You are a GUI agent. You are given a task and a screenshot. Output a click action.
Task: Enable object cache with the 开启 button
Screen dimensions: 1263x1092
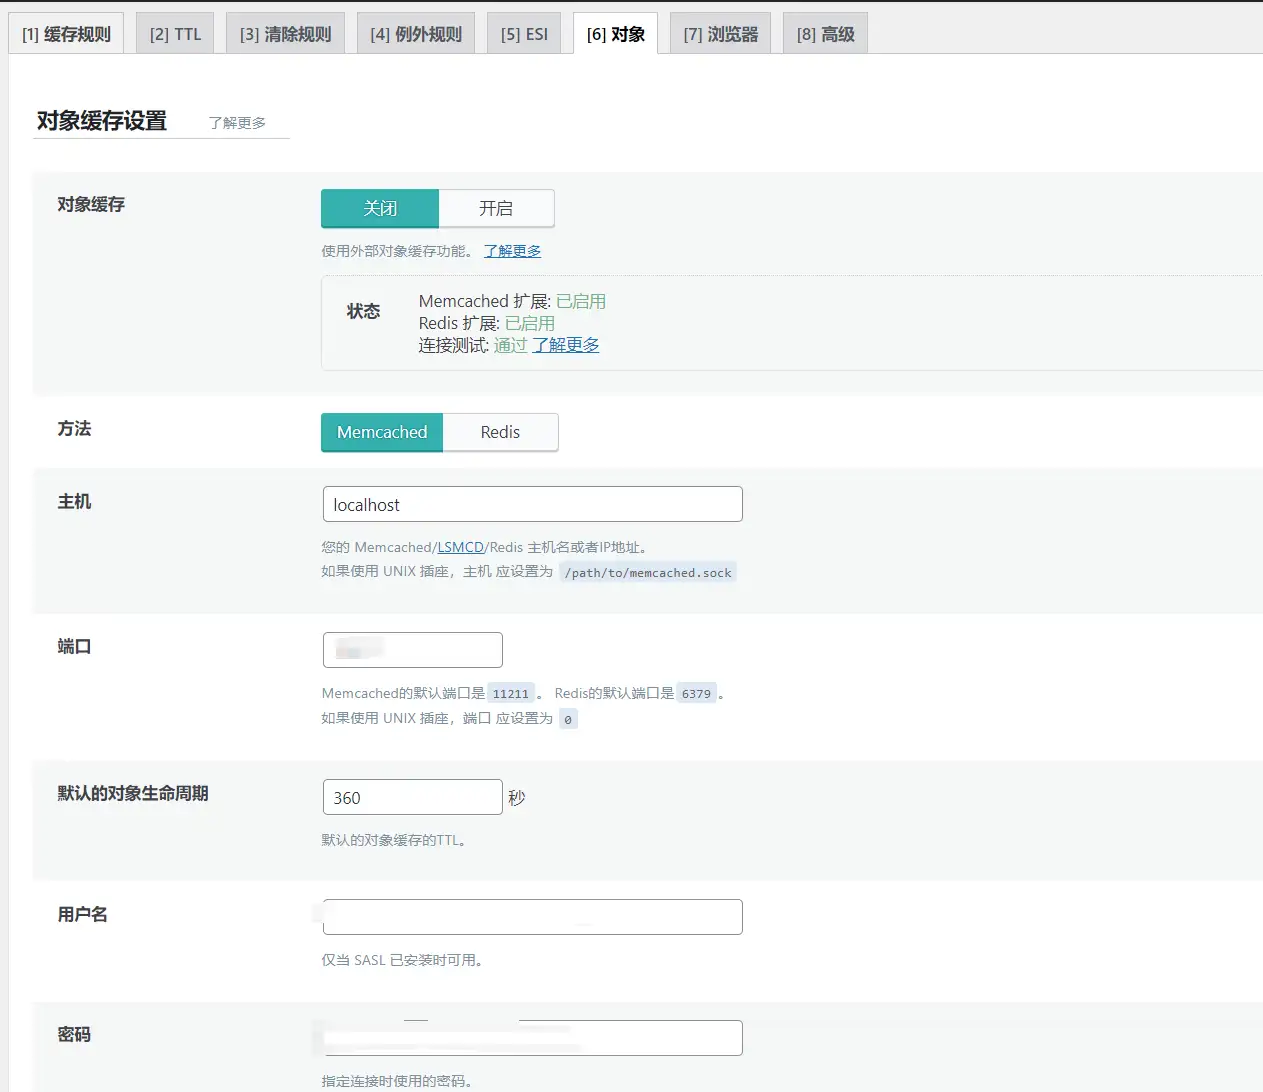click(496, 208)
